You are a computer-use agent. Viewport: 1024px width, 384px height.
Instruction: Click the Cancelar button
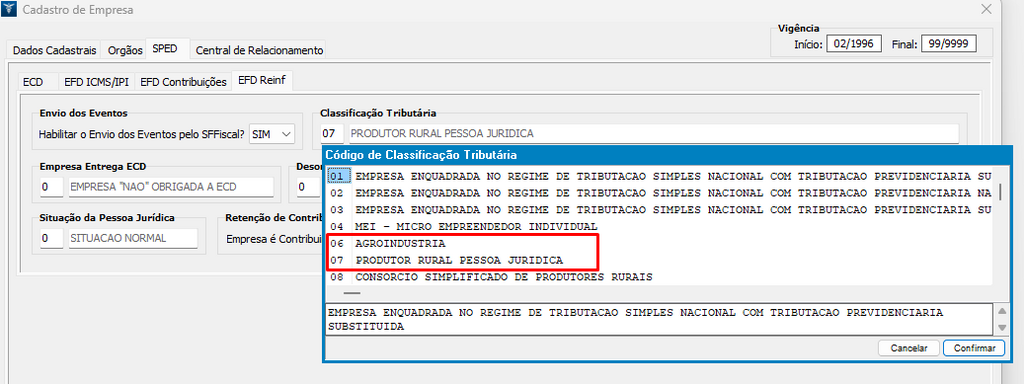click(x=908, y=348)
